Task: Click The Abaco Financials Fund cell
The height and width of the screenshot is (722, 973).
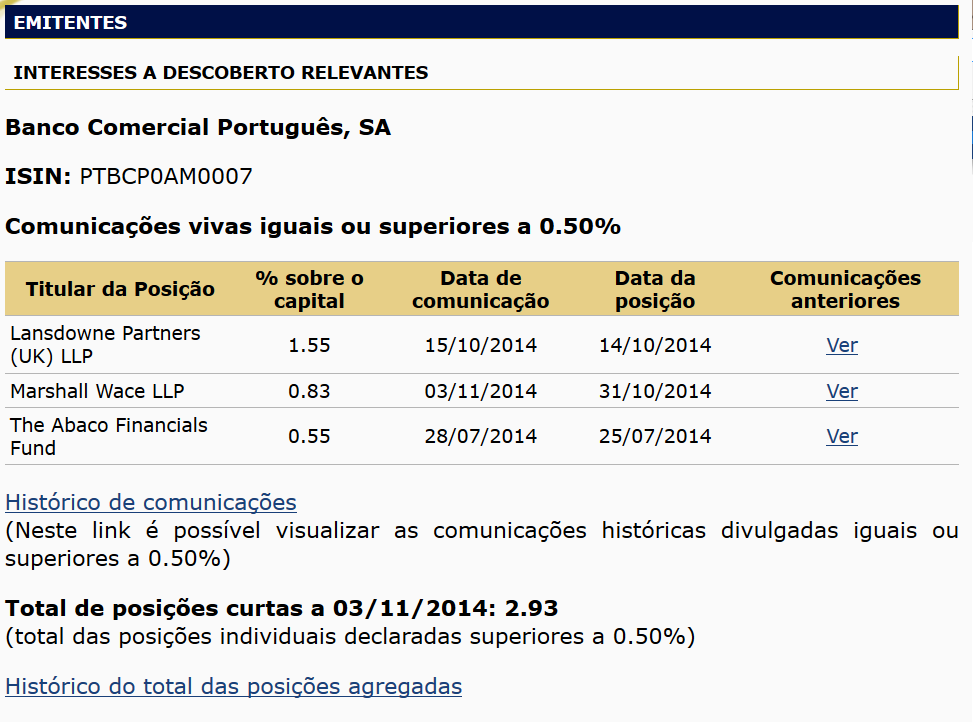Action: click(x=109, y=436)
